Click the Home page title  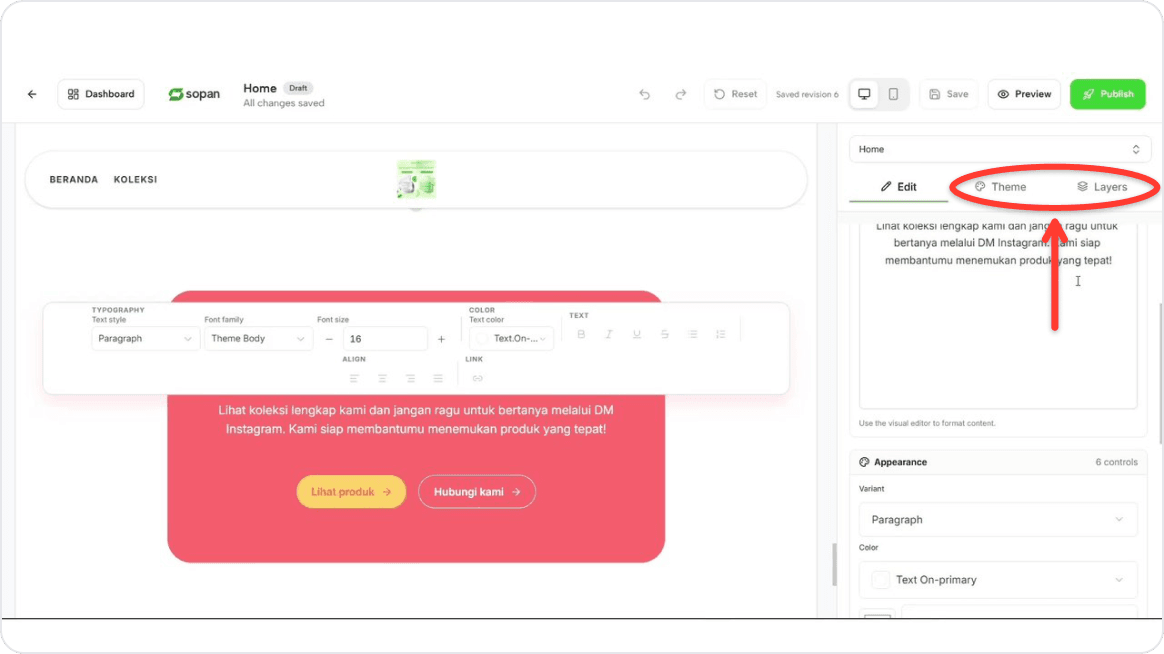tap(260, 88)
